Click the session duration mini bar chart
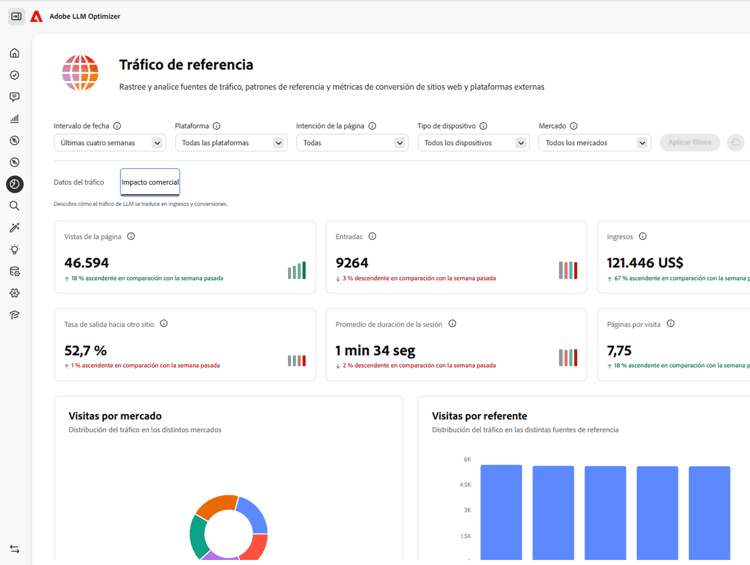Screen dimensions: 750x565 point(568,358)
